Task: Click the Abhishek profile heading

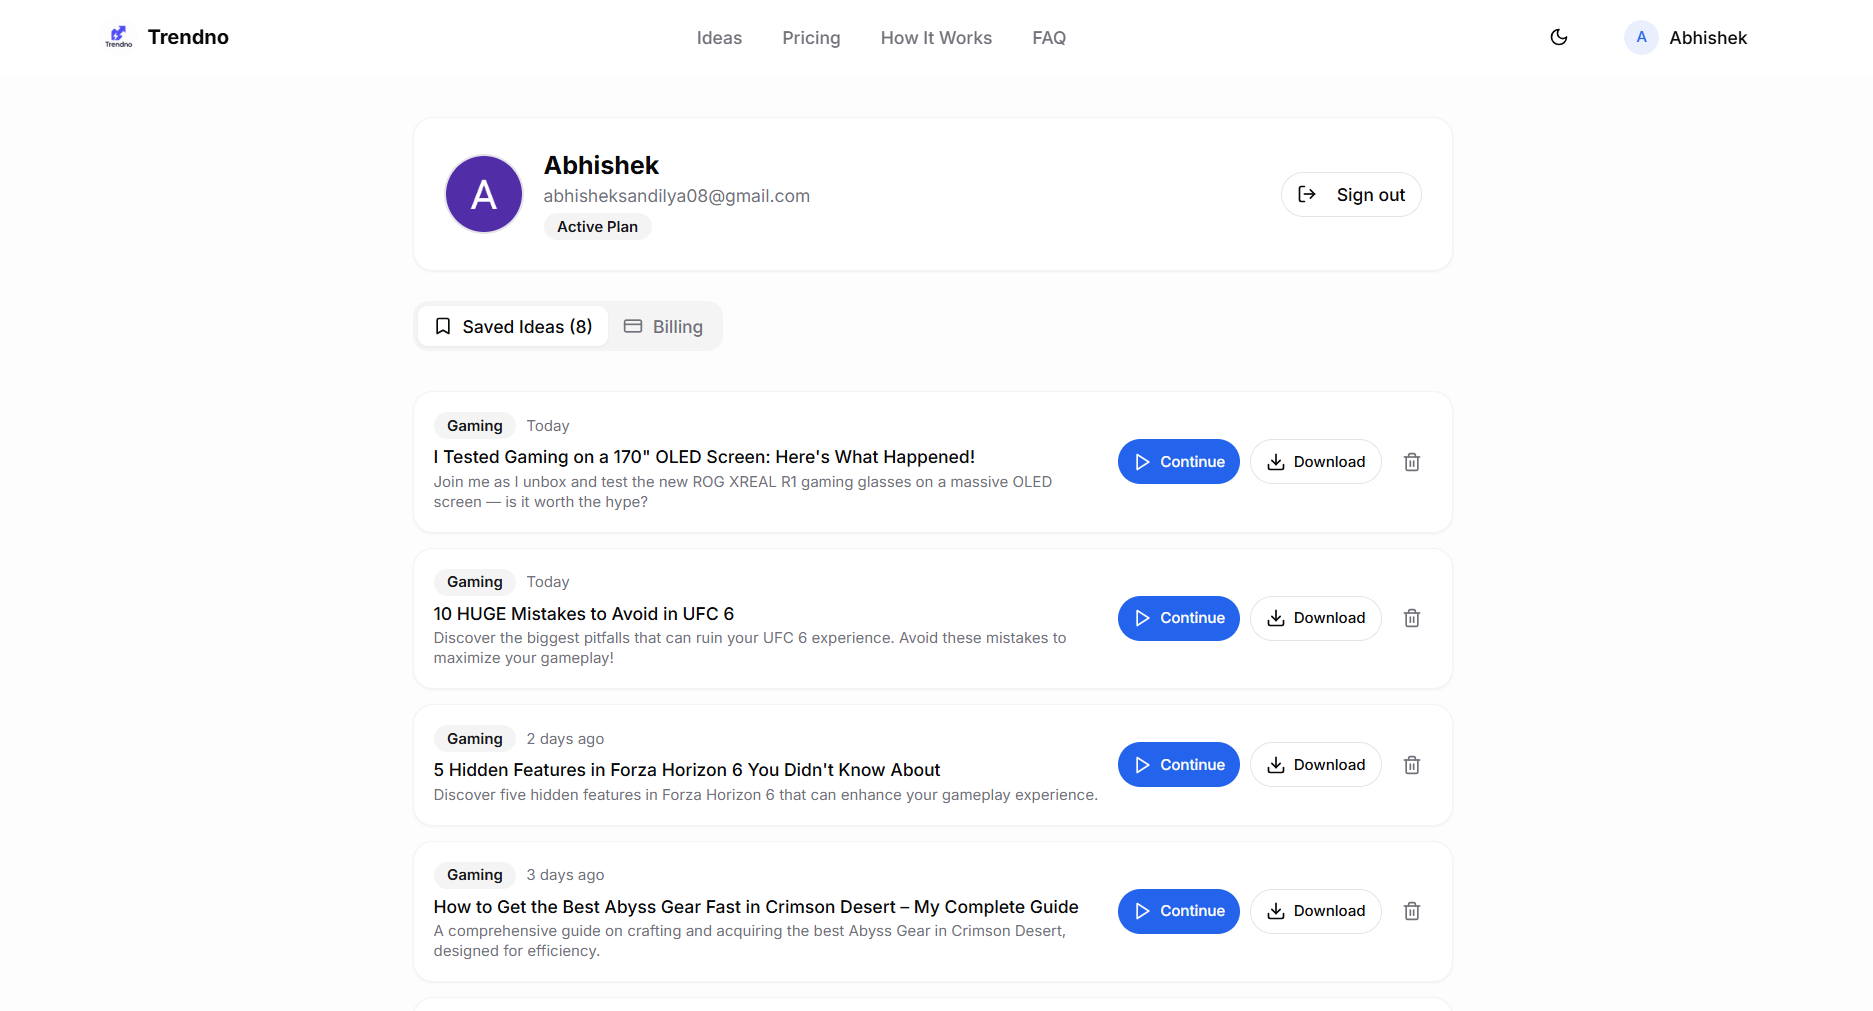Action: point(601,165)
